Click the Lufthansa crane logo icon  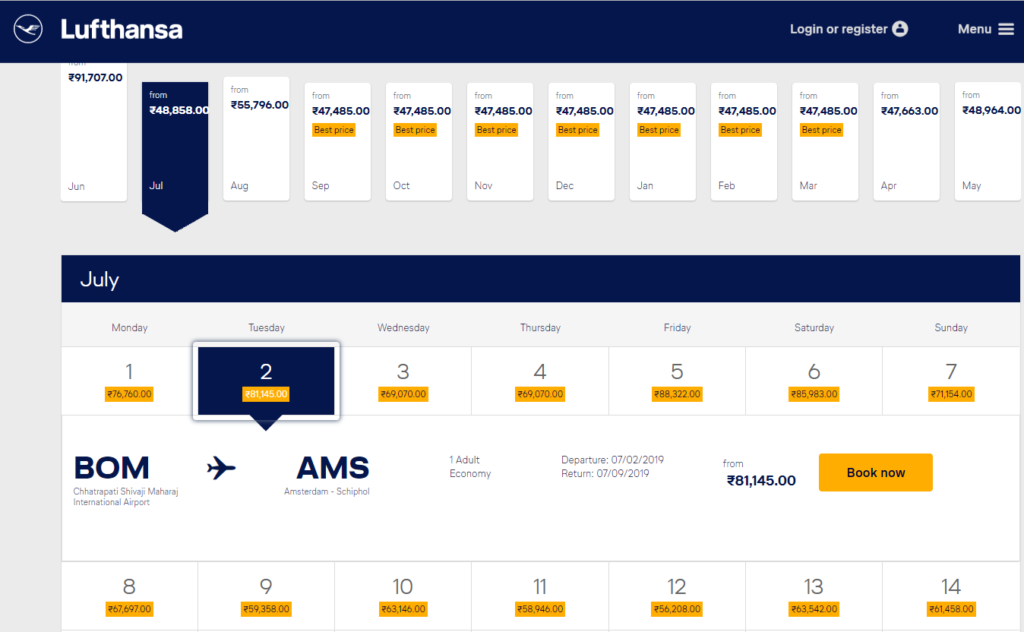[28, 29]
